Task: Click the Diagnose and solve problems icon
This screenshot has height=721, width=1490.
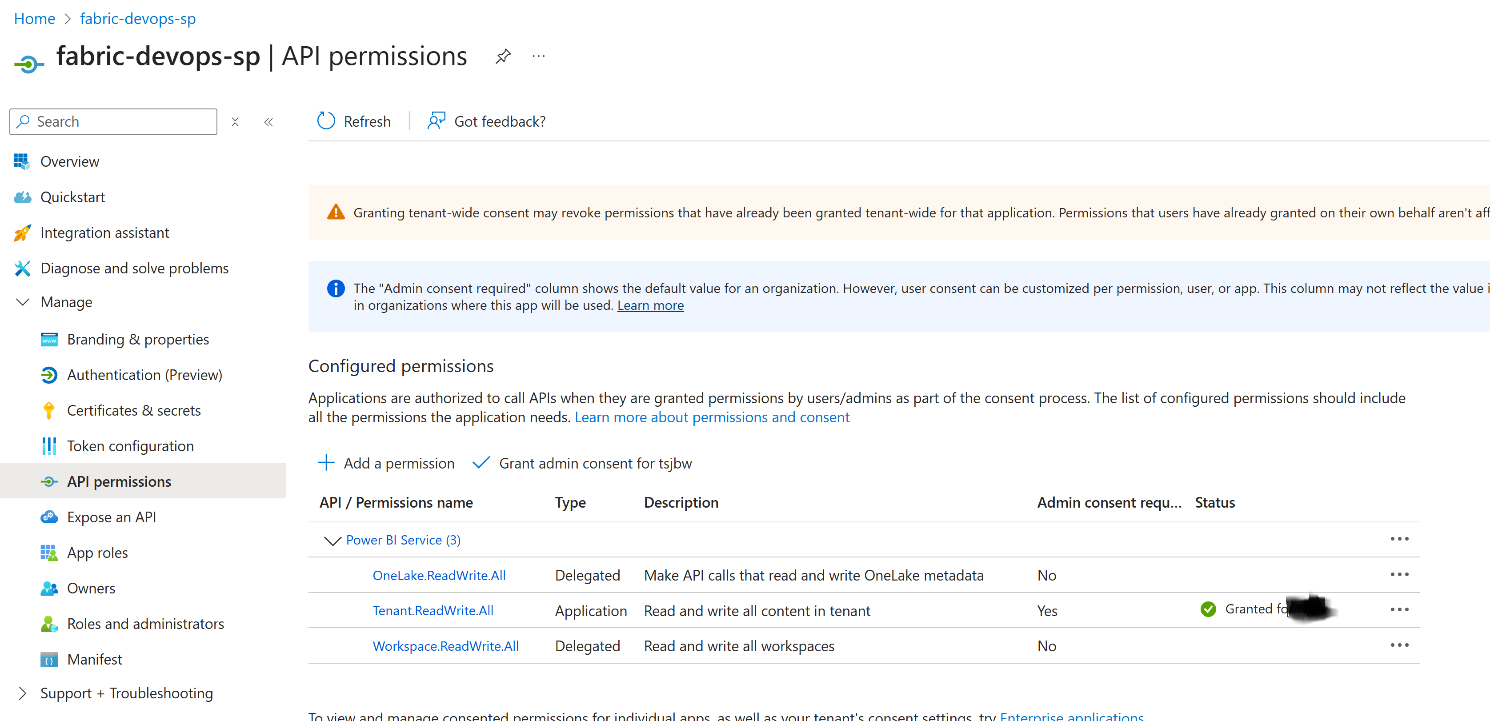Action: point(22,268)
